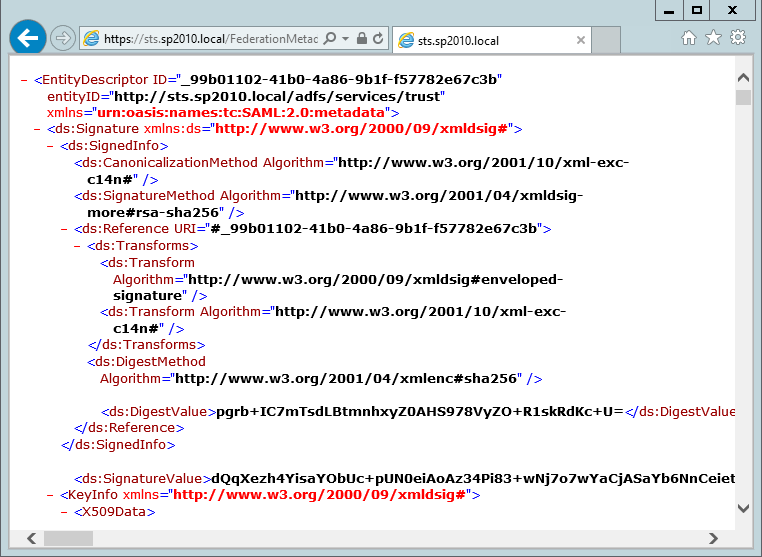Open the address bar autocomplete dropdown arrow
762x557 pixels.
[x=345, y=39]
